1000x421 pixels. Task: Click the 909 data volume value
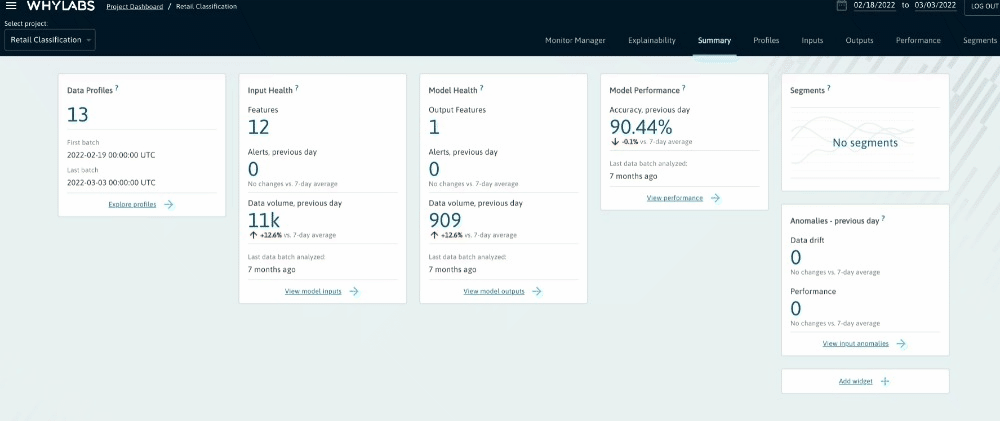(x=445, y=220)
